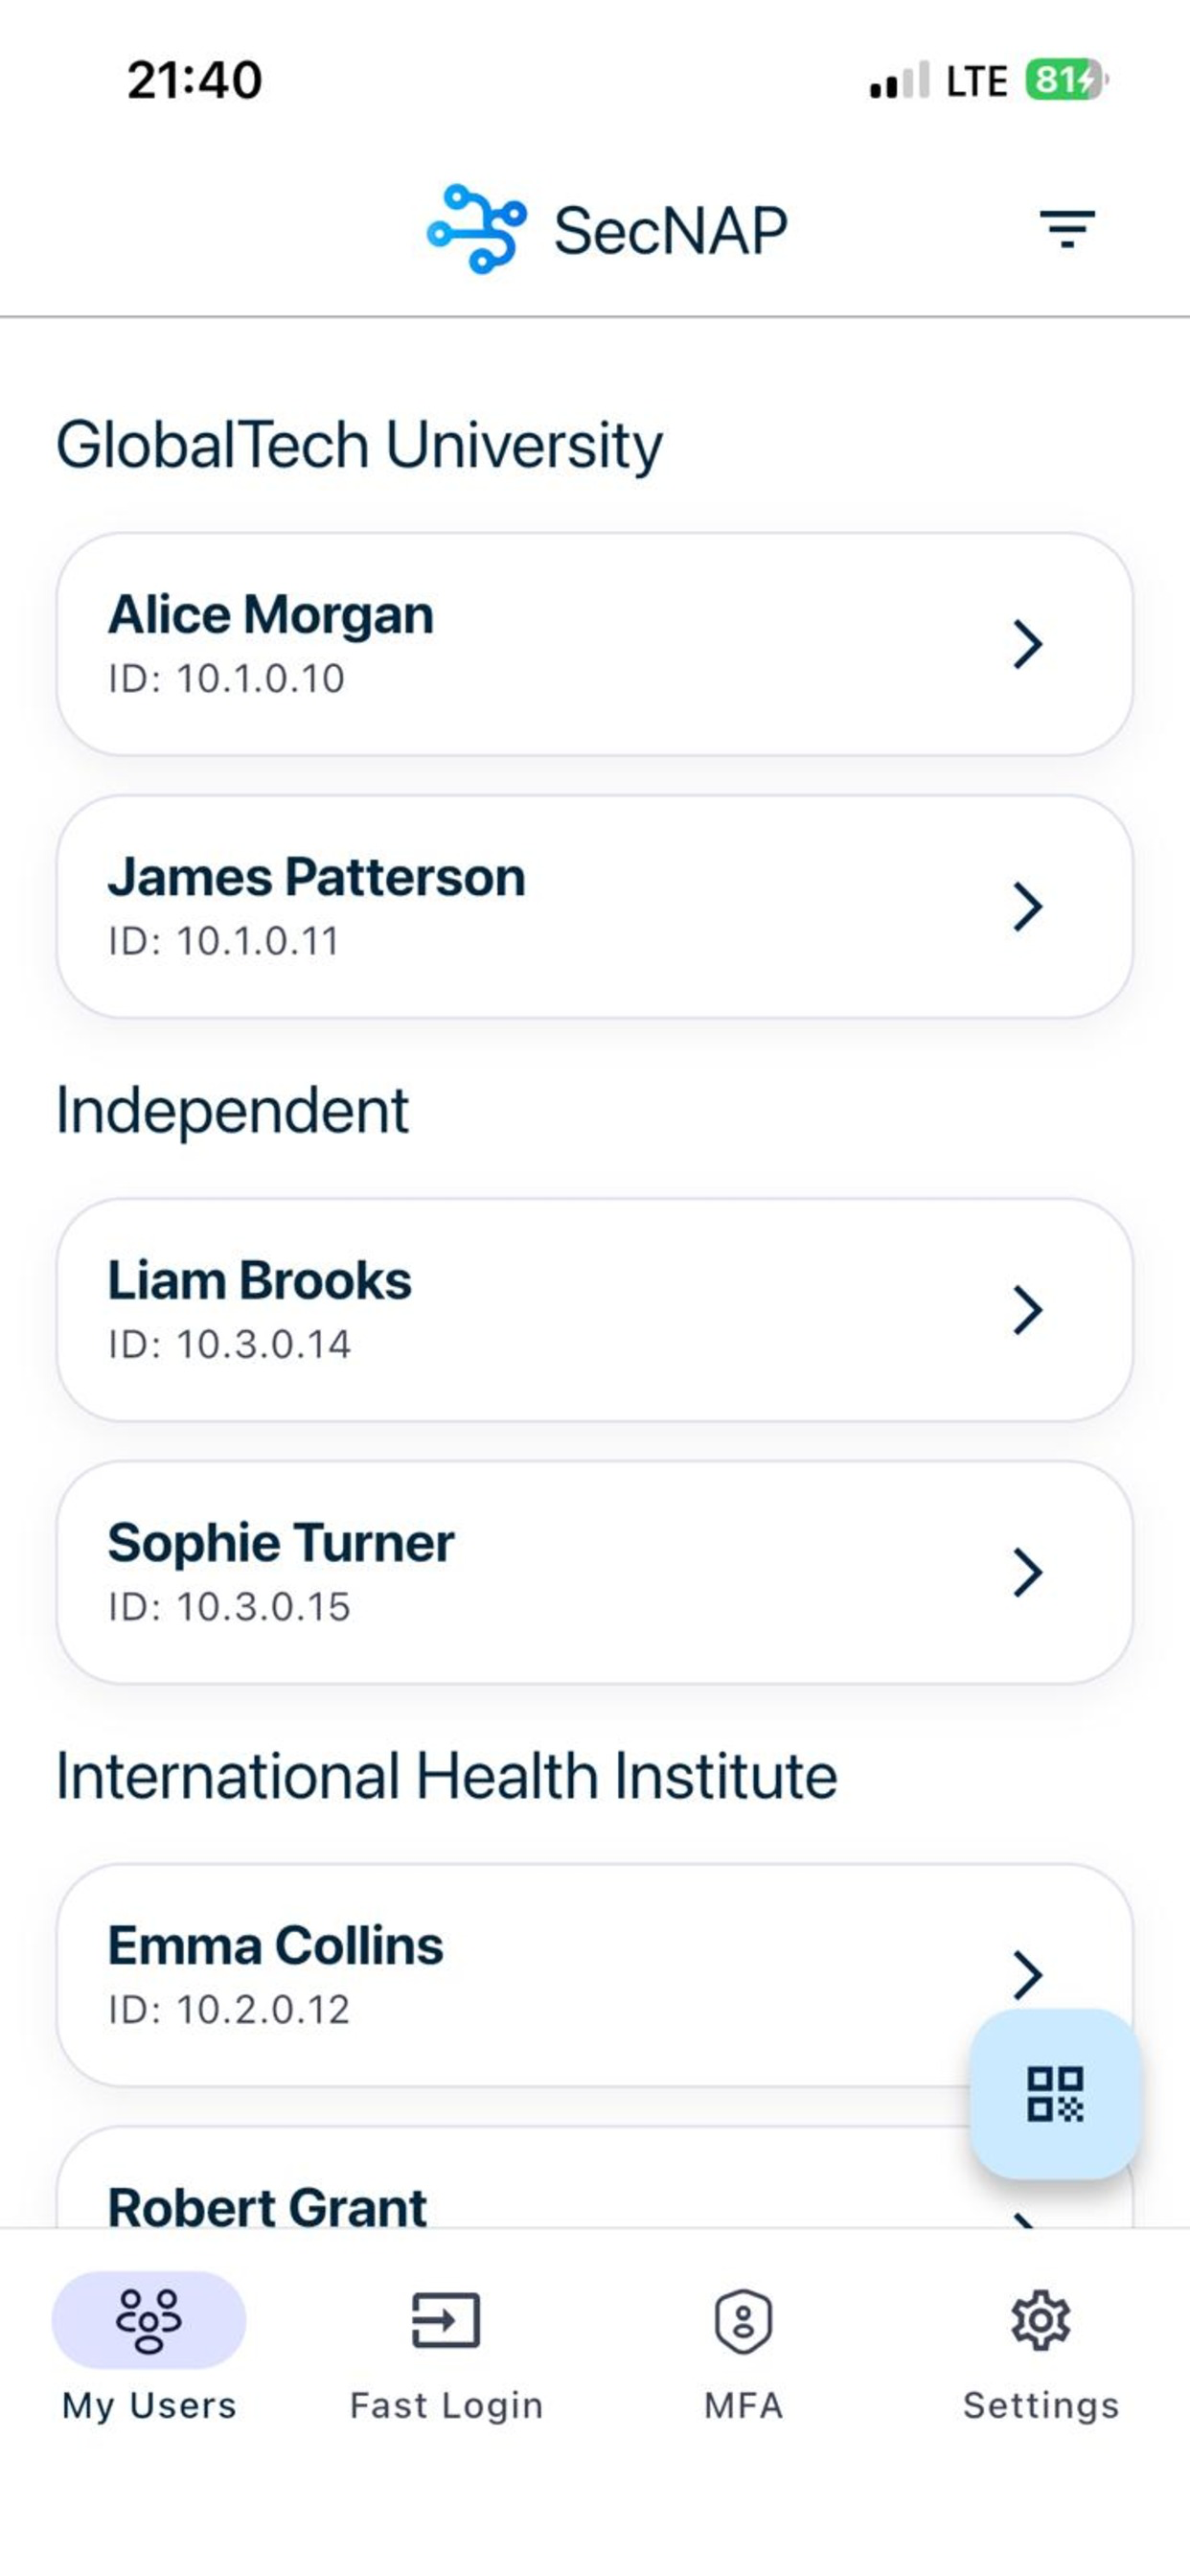Expand Emma Collins chevron arrow

1028,1975
